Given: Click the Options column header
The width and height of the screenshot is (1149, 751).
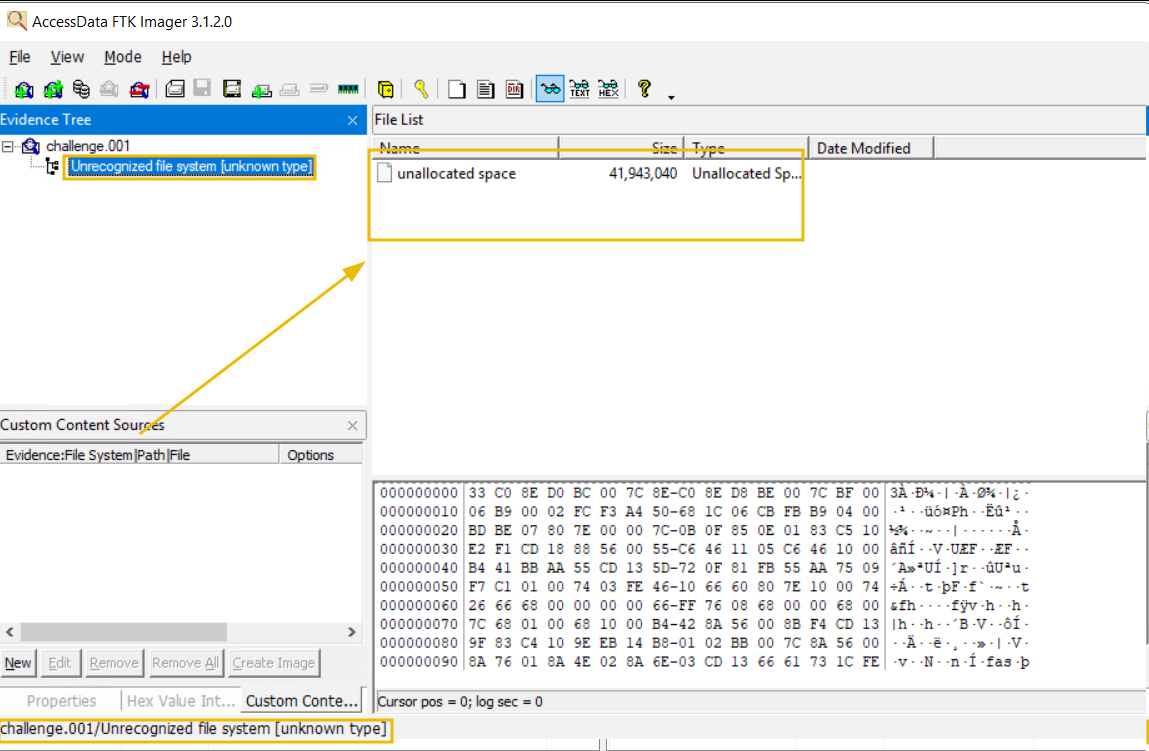Looking at the screenshot, I should (x=321, y=455).
